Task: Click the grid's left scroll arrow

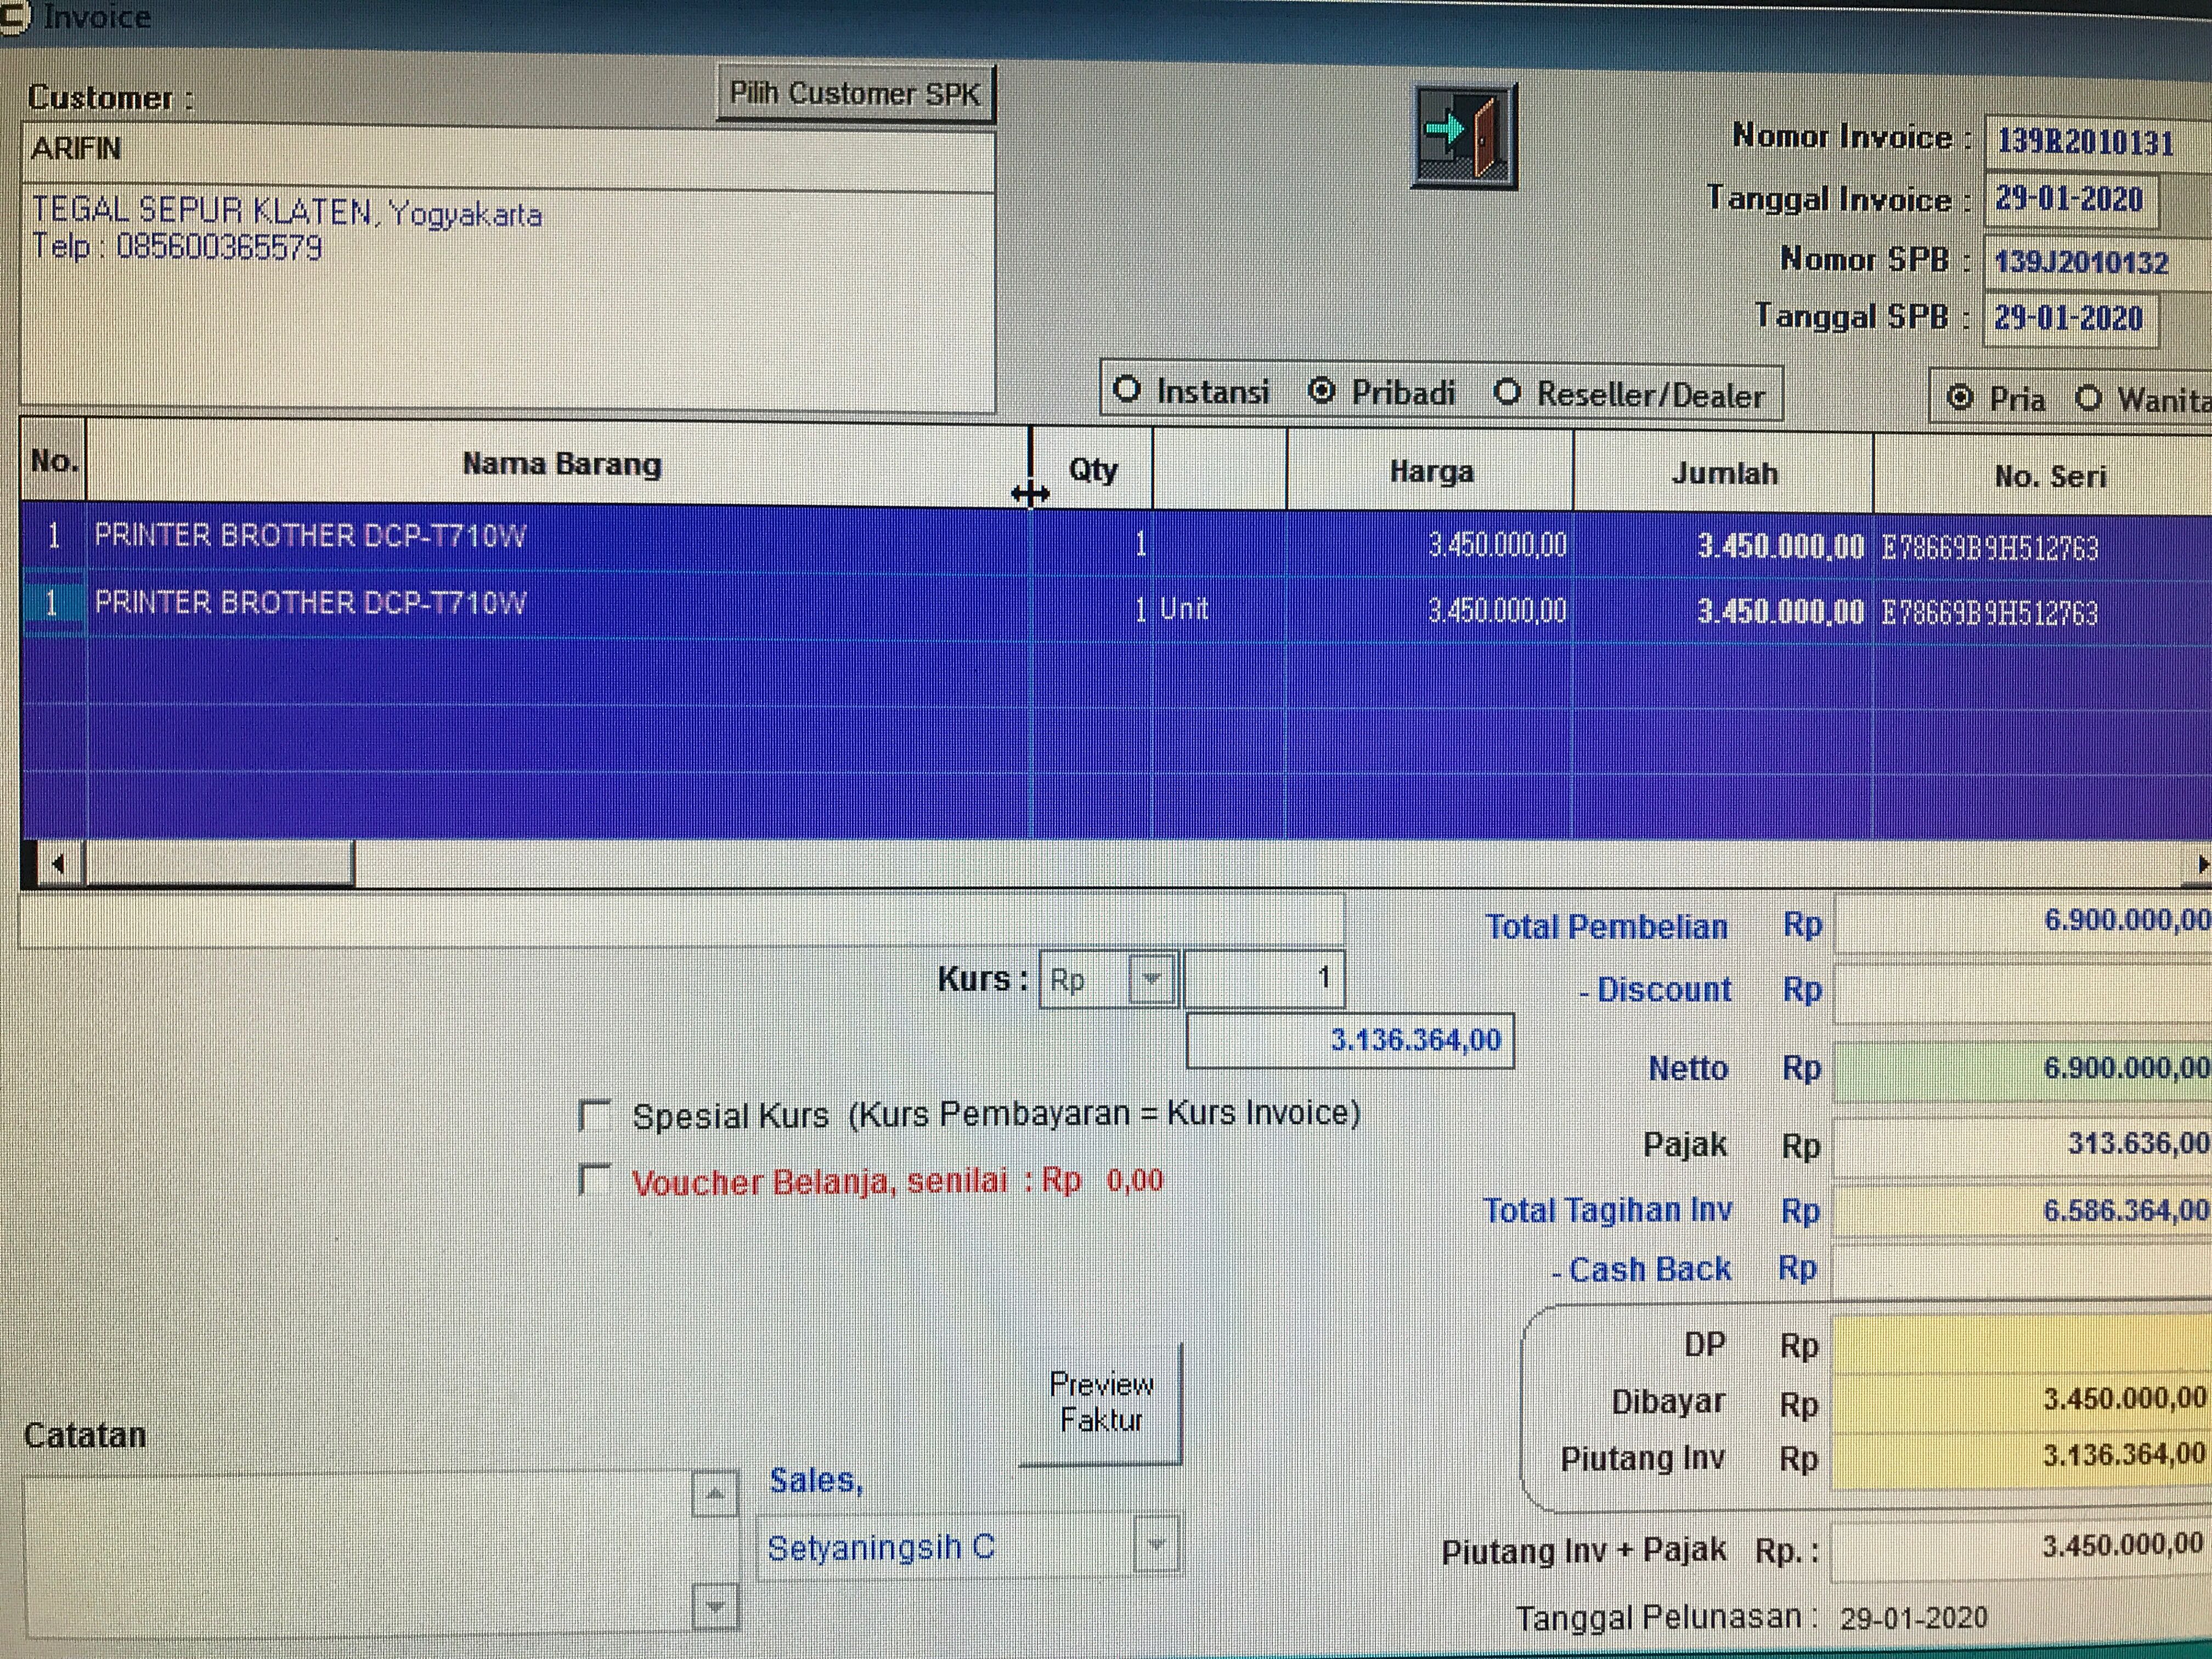Action: click(59, 864)
